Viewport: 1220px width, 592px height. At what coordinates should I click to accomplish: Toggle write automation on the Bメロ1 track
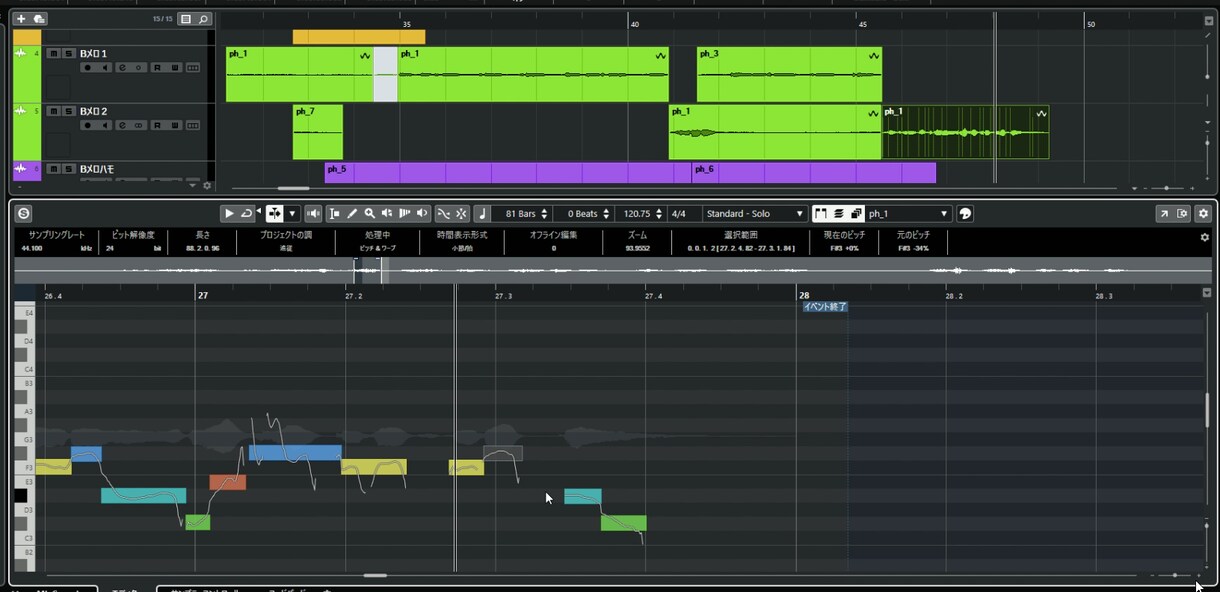[175, 67]
